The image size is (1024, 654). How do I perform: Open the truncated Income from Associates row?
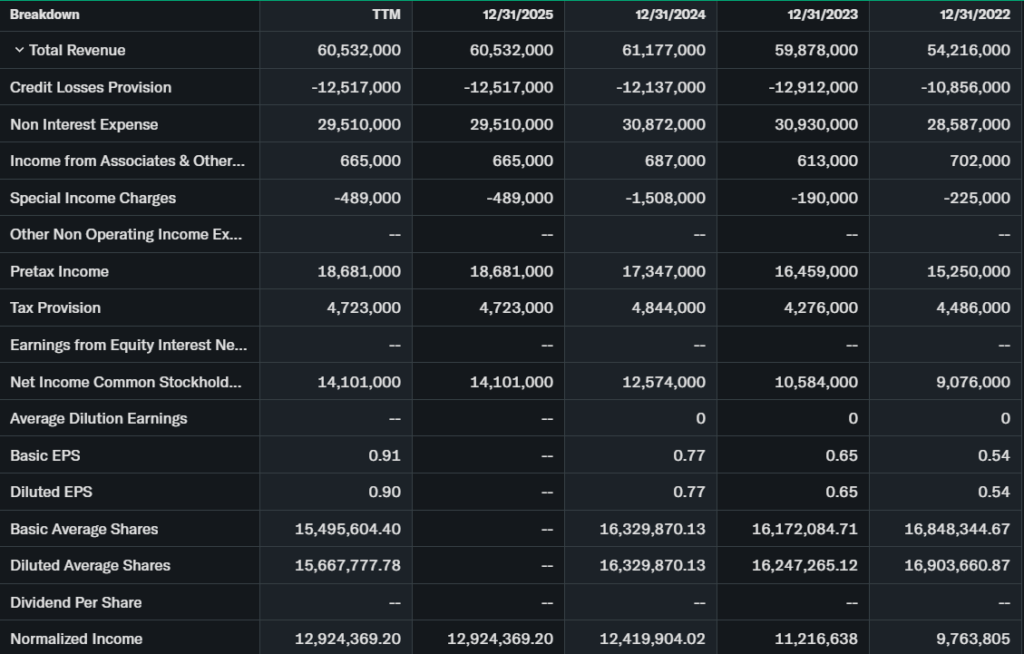click(127, 161)
